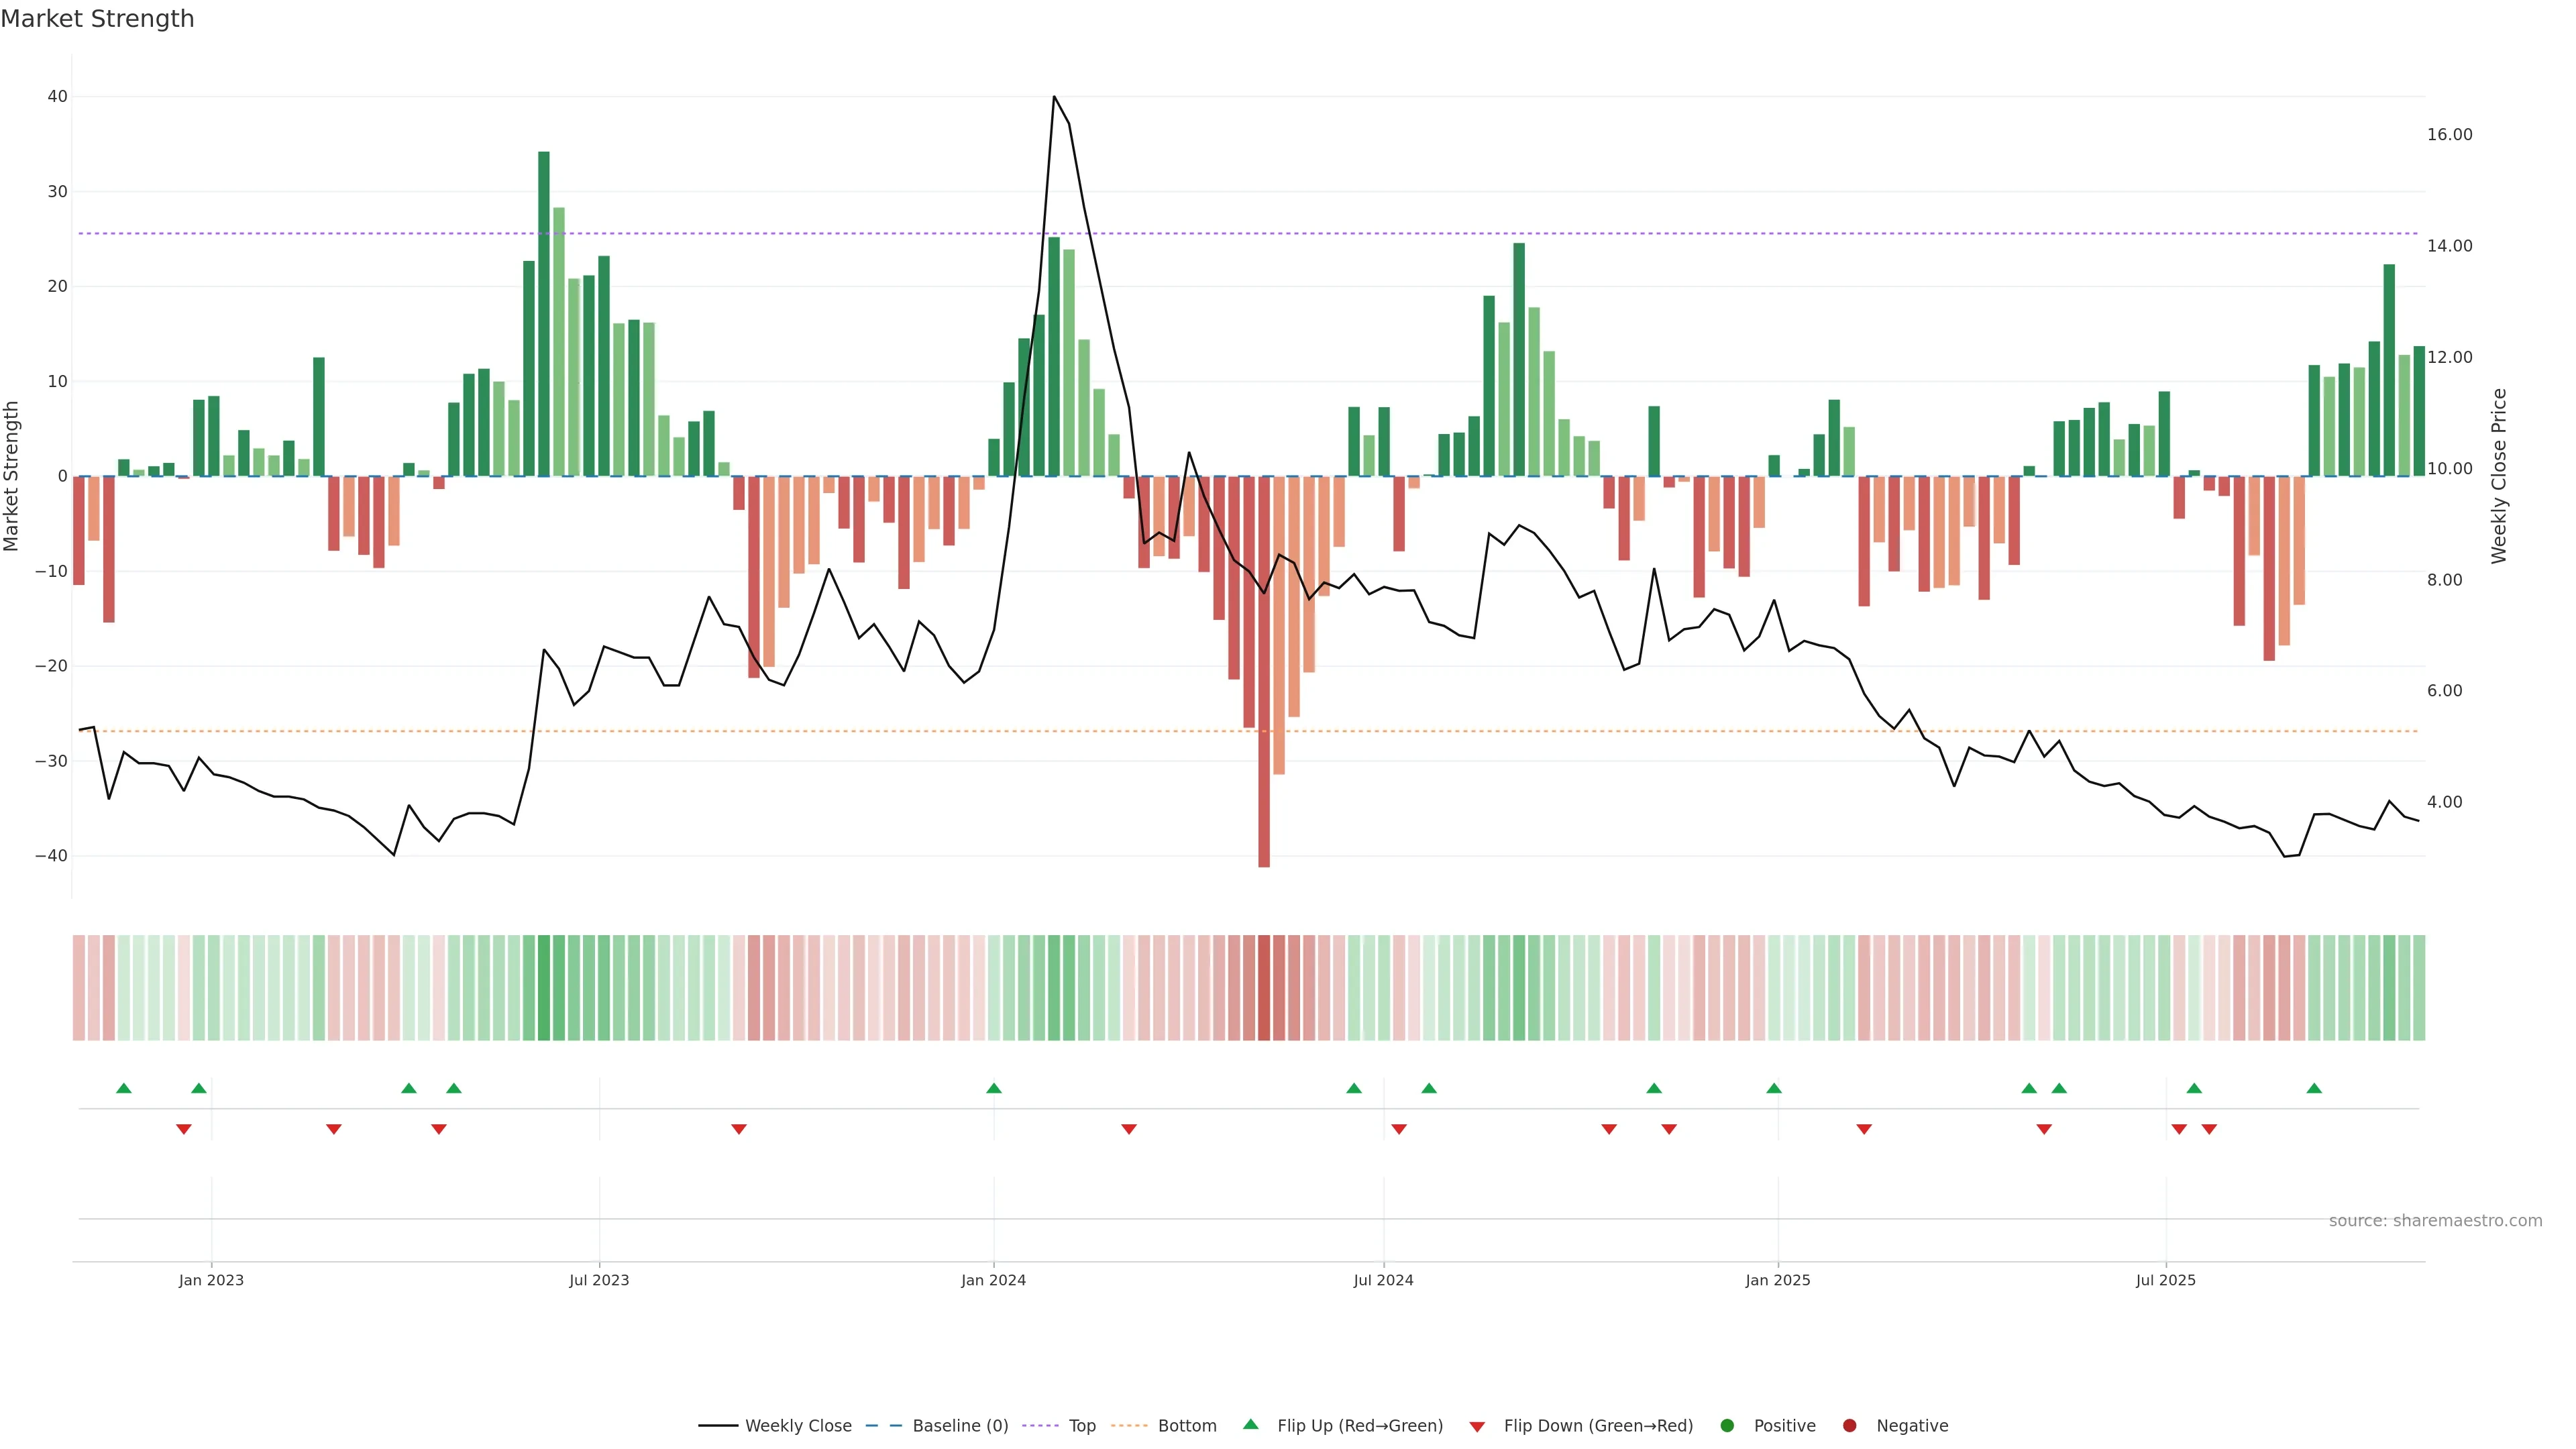Click the purple dotted Top legend line icon
The width and height of the screenshot is (2576, 1449).
click(1041, 1426)
